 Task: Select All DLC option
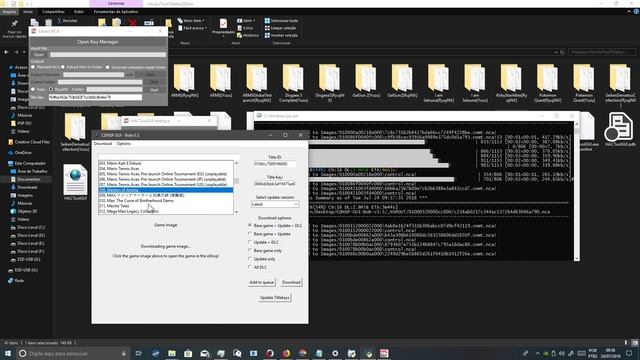(x=258, y=267)
